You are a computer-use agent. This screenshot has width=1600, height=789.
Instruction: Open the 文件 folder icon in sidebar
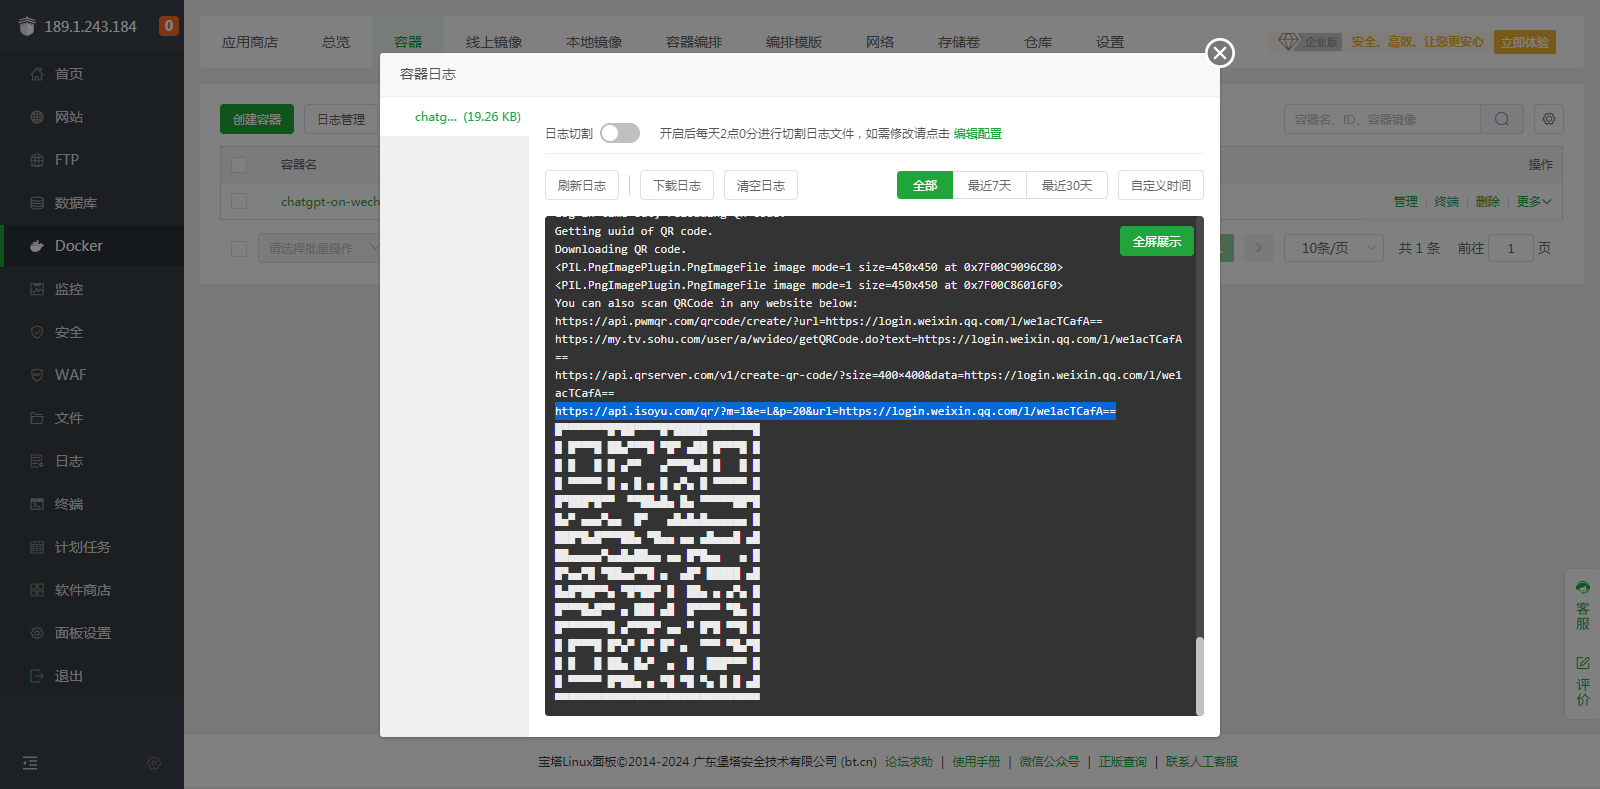pos(37,418)
